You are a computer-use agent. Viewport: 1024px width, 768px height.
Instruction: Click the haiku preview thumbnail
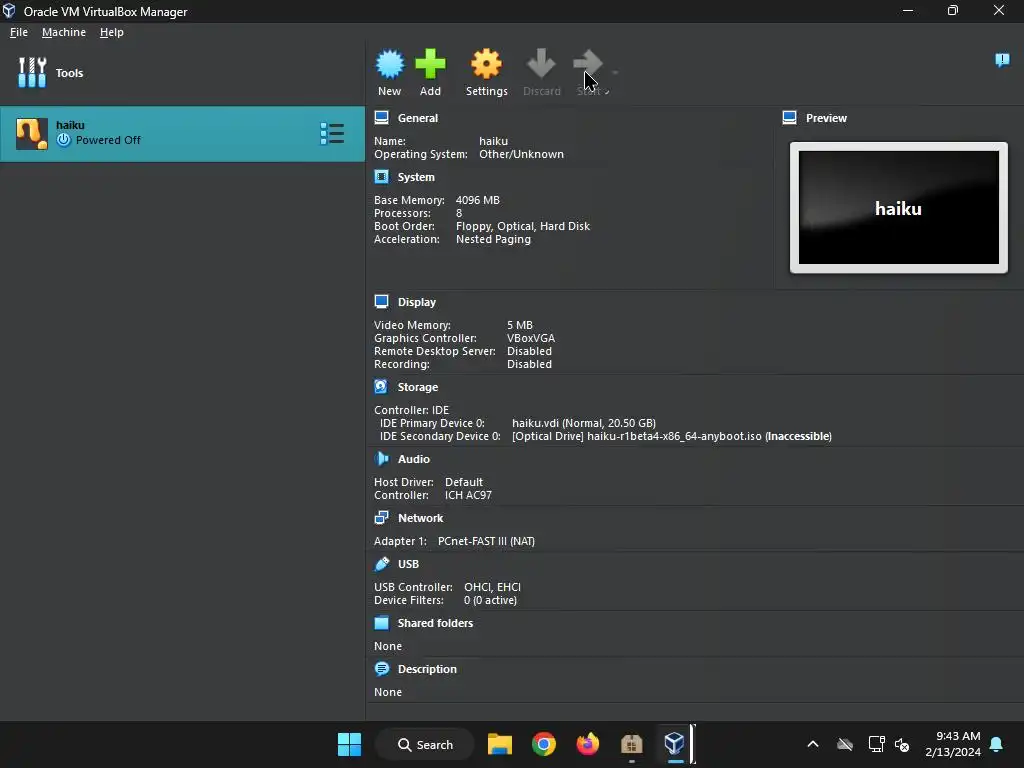tap(899, 208)
